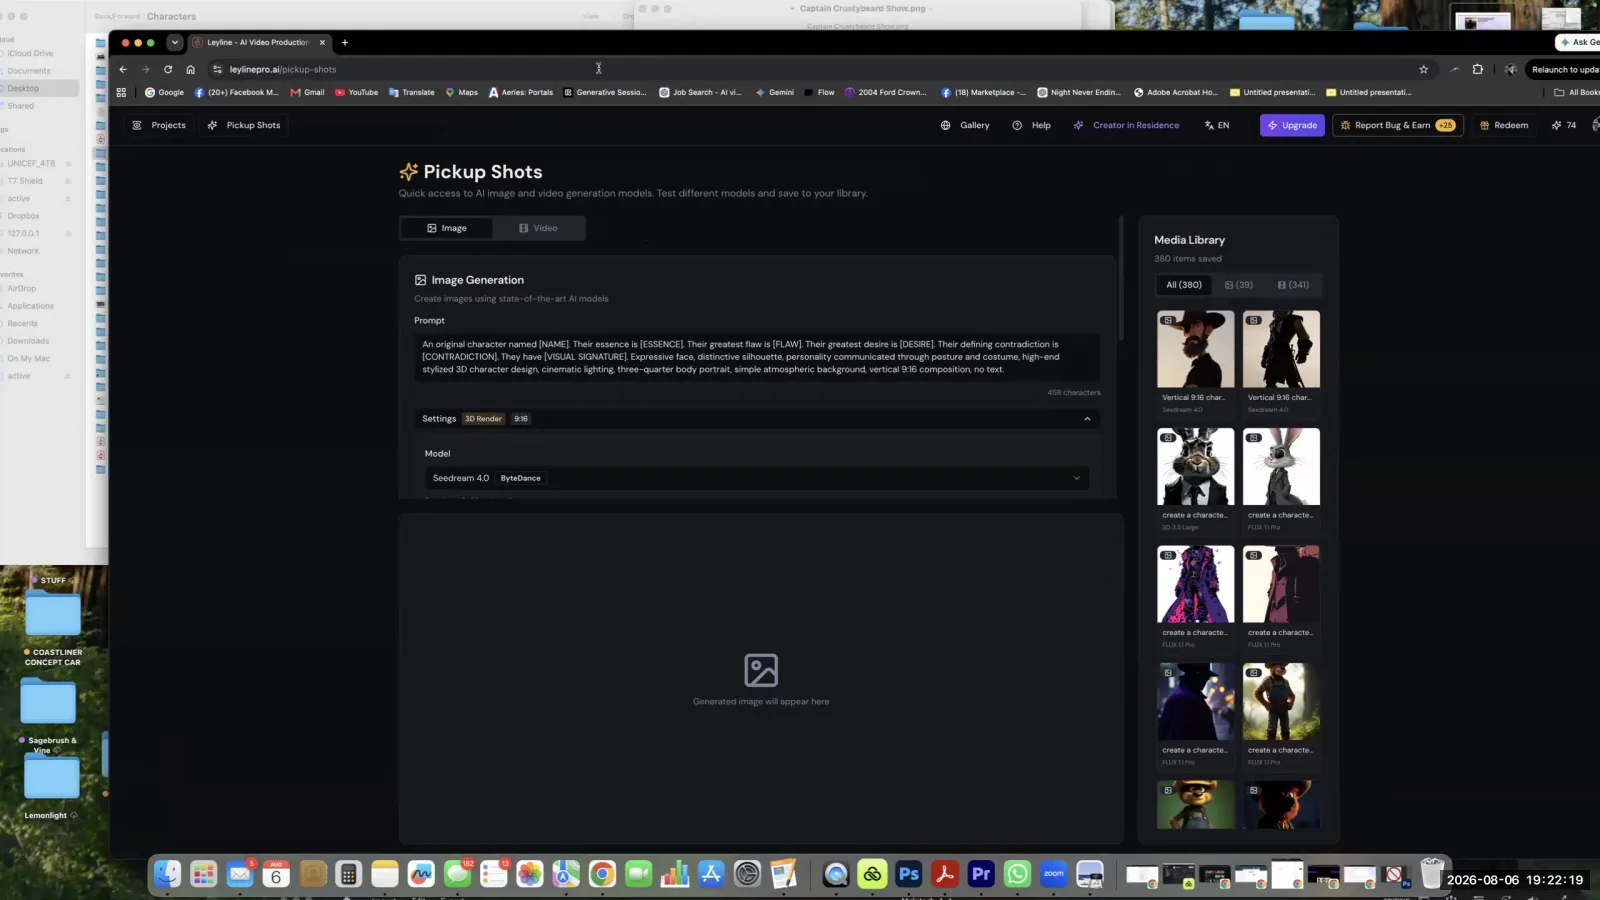Click the browser back arrow
This screenshot has width=1600, height=900.
pos(123,69)
